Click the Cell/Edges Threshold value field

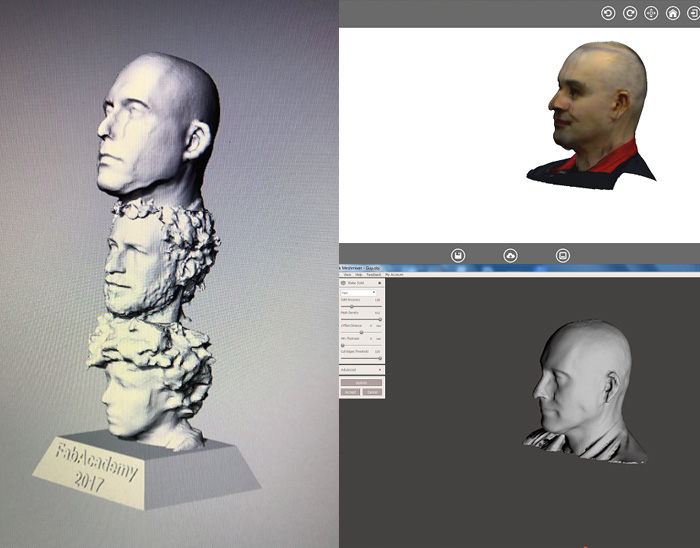tap(377, 352)
